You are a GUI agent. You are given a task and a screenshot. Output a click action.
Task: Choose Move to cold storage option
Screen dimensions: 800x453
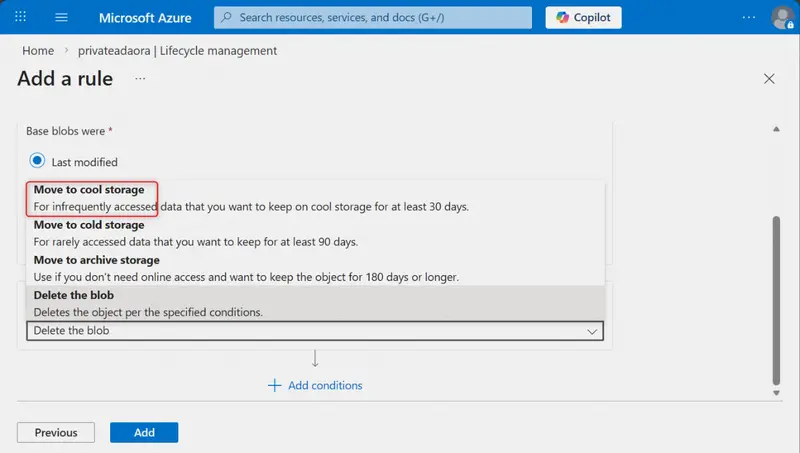315,233
